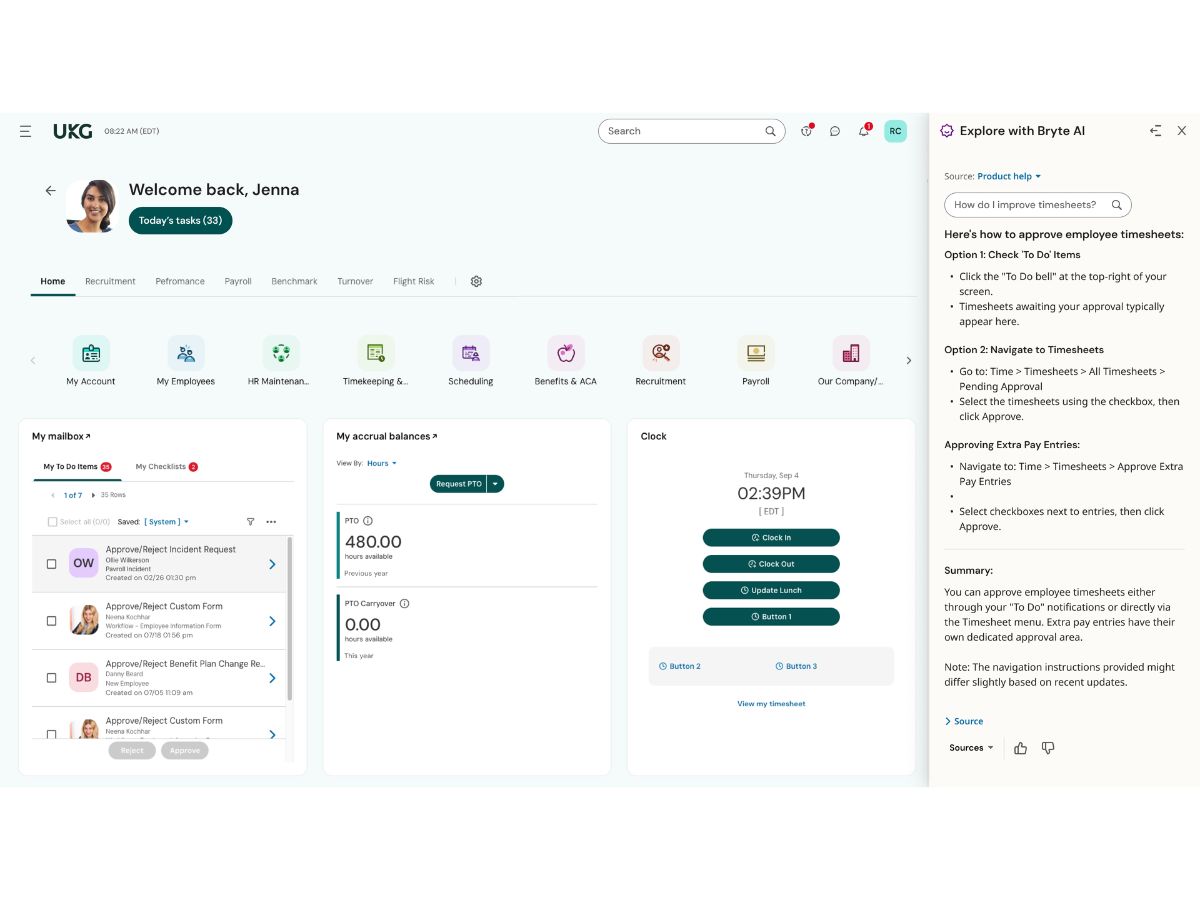This screenshot has height=900, width=1200.
Task: Open the View my timesheet link
Action: [x=771, y=704]
